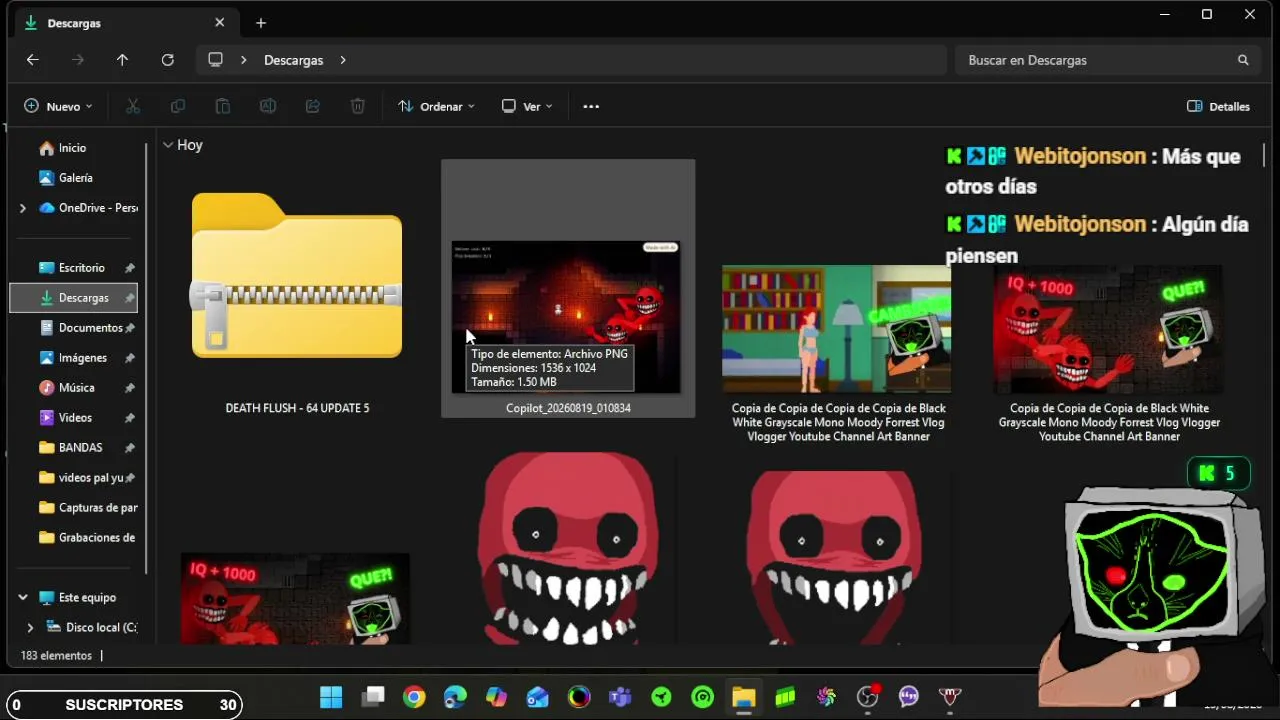Collapse the Este equipo tree node
This screenshot has height=720, width=1280.
(x=22, y=598)
